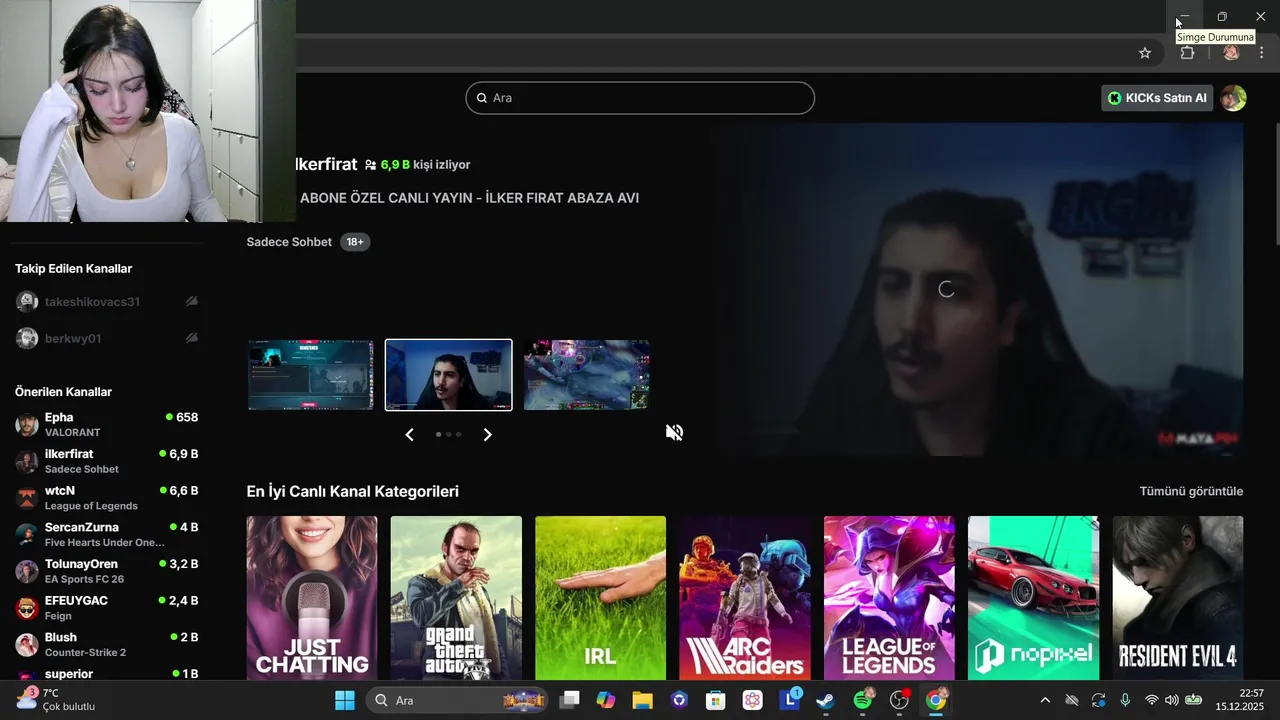This screenshot has width=1280, height=720.
Task: Click Tümünü görüntüle link
Action: tap(1191, 491)
